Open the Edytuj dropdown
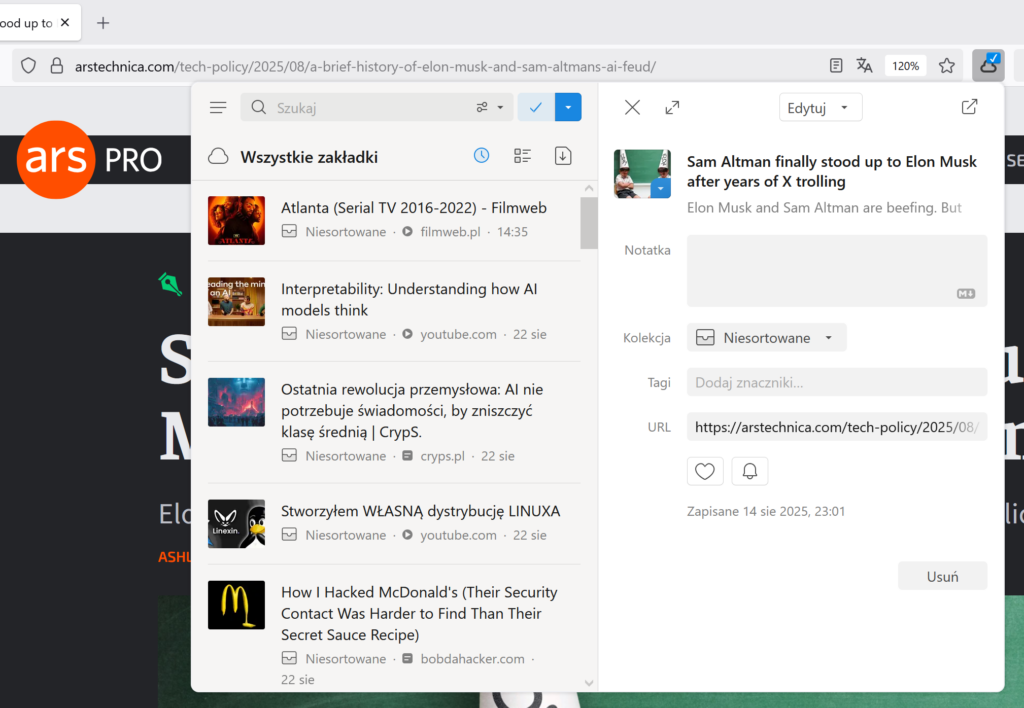Image resolution: width=1024 pixels, height=708 pixels. [820, 108]
